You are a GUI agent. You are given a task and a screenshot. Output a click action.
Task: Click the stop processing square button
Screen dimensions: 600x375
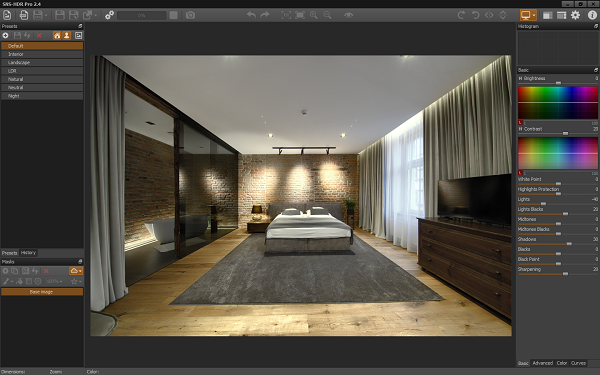(173, 15)
